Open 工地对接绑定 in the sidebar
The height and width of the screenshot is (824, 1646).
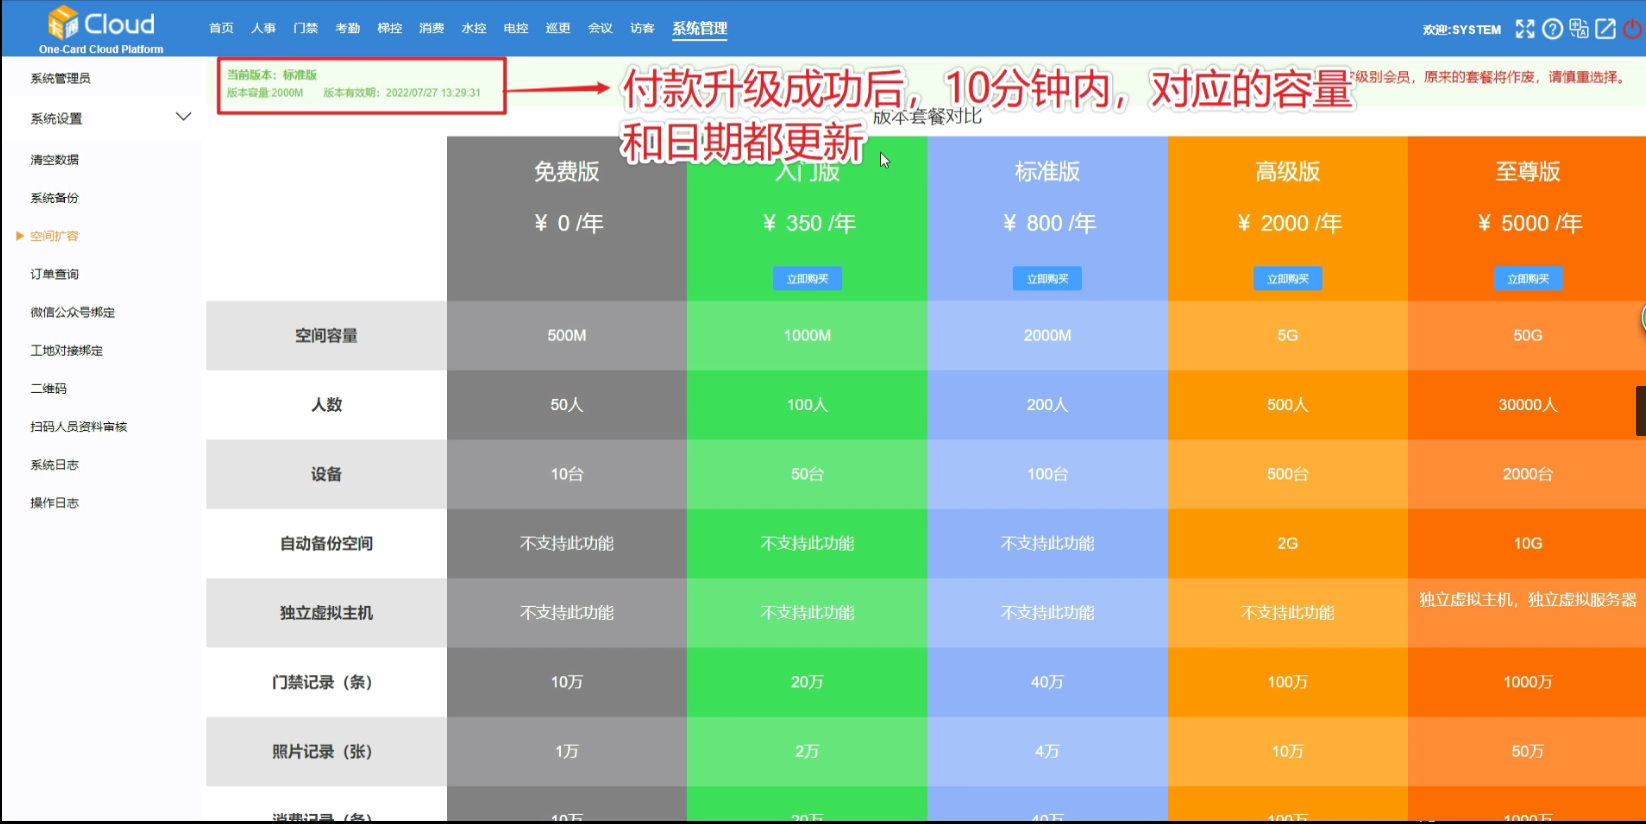66,350
